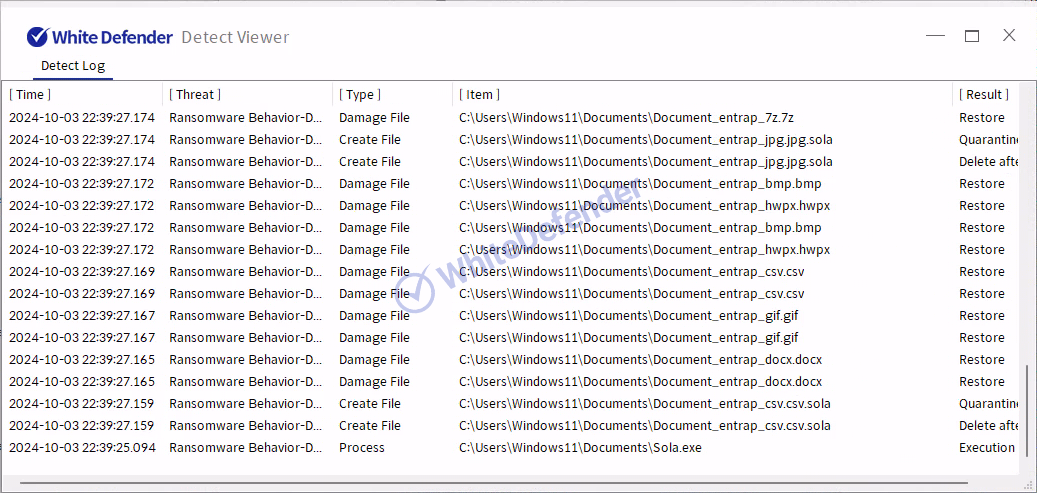This screenshot has width=1037, height=493.
Task: Close the Detect Viewer window
Action: pos(1009,35)
